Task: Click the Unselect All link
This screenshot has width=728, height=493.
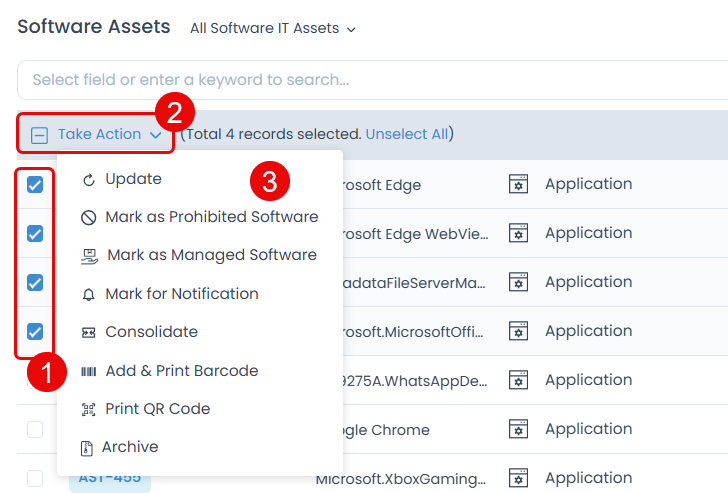Action: [x=406, y=134]
